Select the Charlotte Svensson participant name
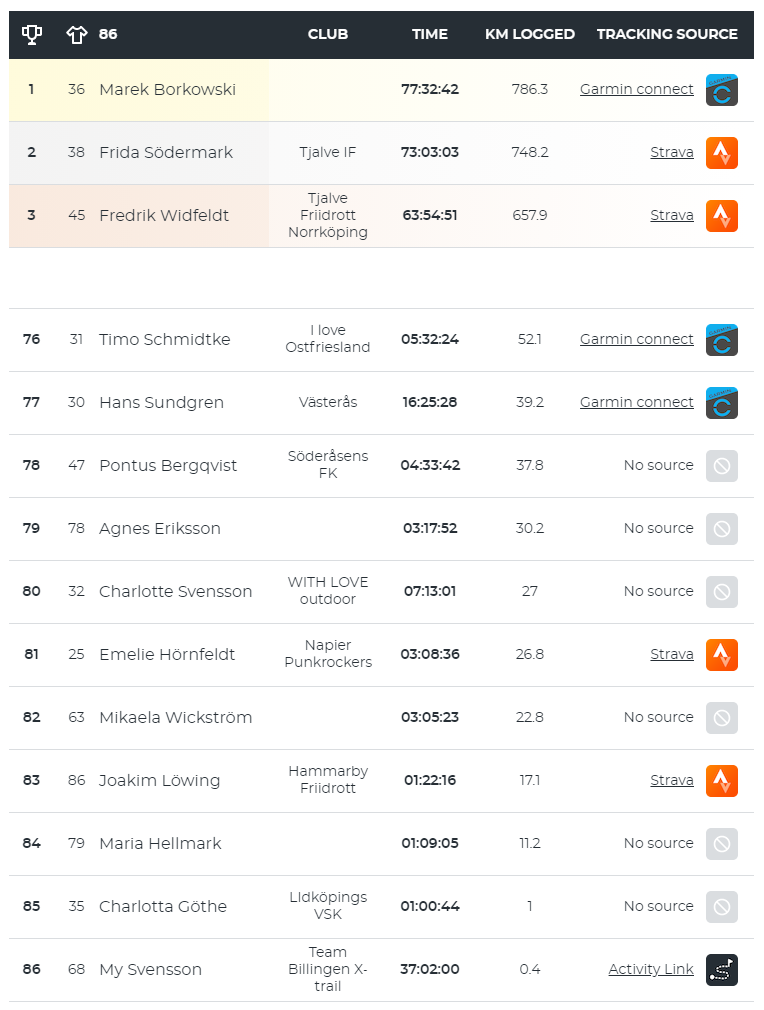Image resolution: width=764 pixels, height=1010 pixels. click(x=175, y=591)
